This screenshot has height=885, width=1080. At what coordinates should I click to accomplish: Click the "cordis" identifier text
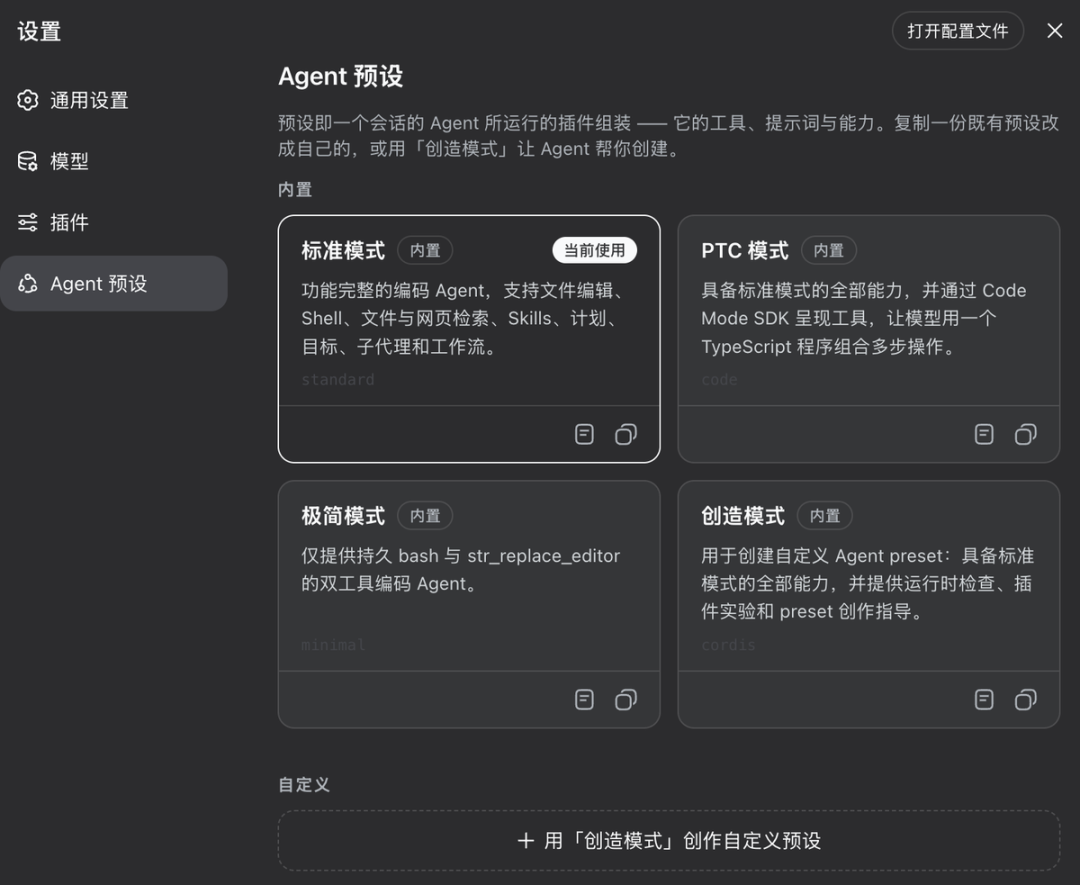point(728,645)
